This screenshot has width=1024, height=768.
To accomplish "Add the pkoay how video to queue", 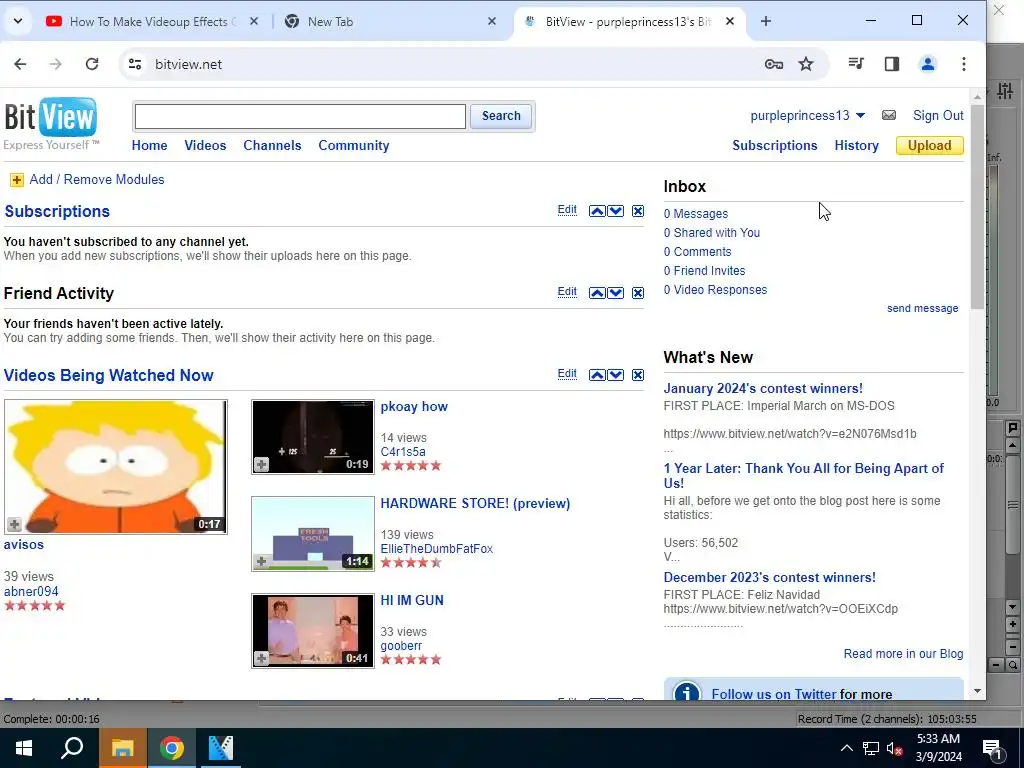I will [x=261, y=464].
